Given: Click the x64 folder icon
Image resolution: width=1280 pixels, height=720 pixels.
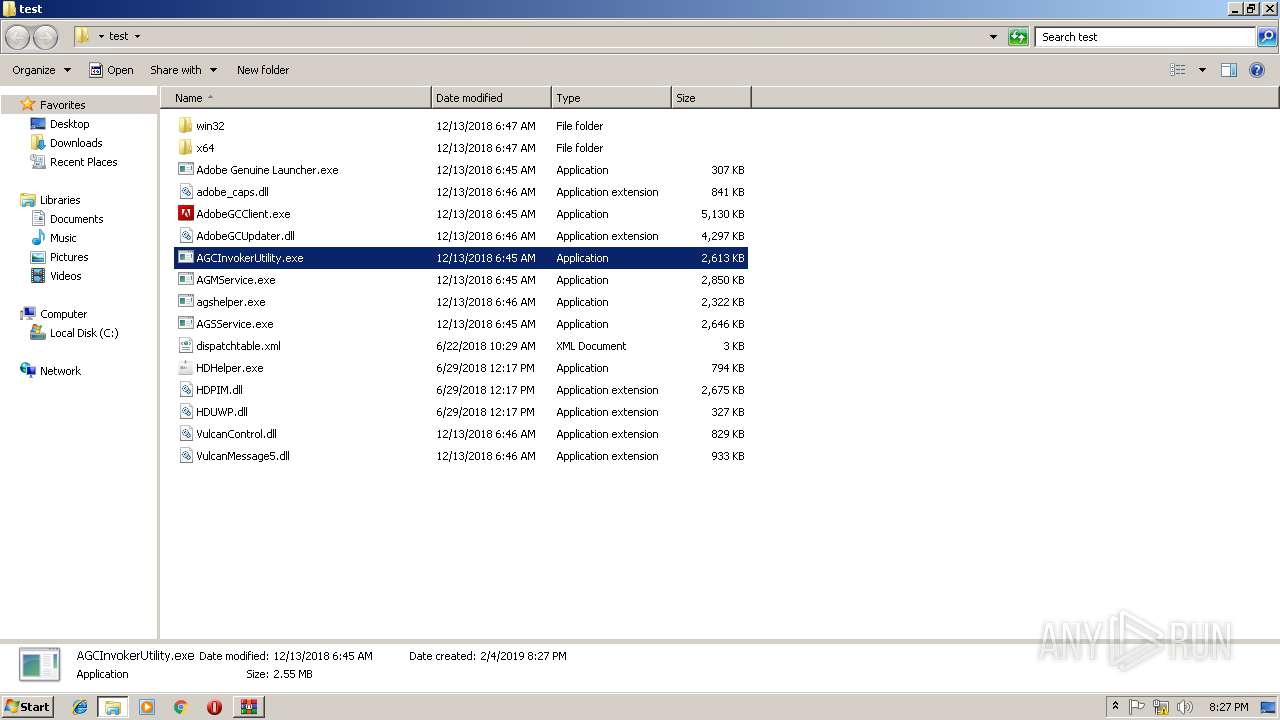Looking at the screenshot, I should point(185,148).
